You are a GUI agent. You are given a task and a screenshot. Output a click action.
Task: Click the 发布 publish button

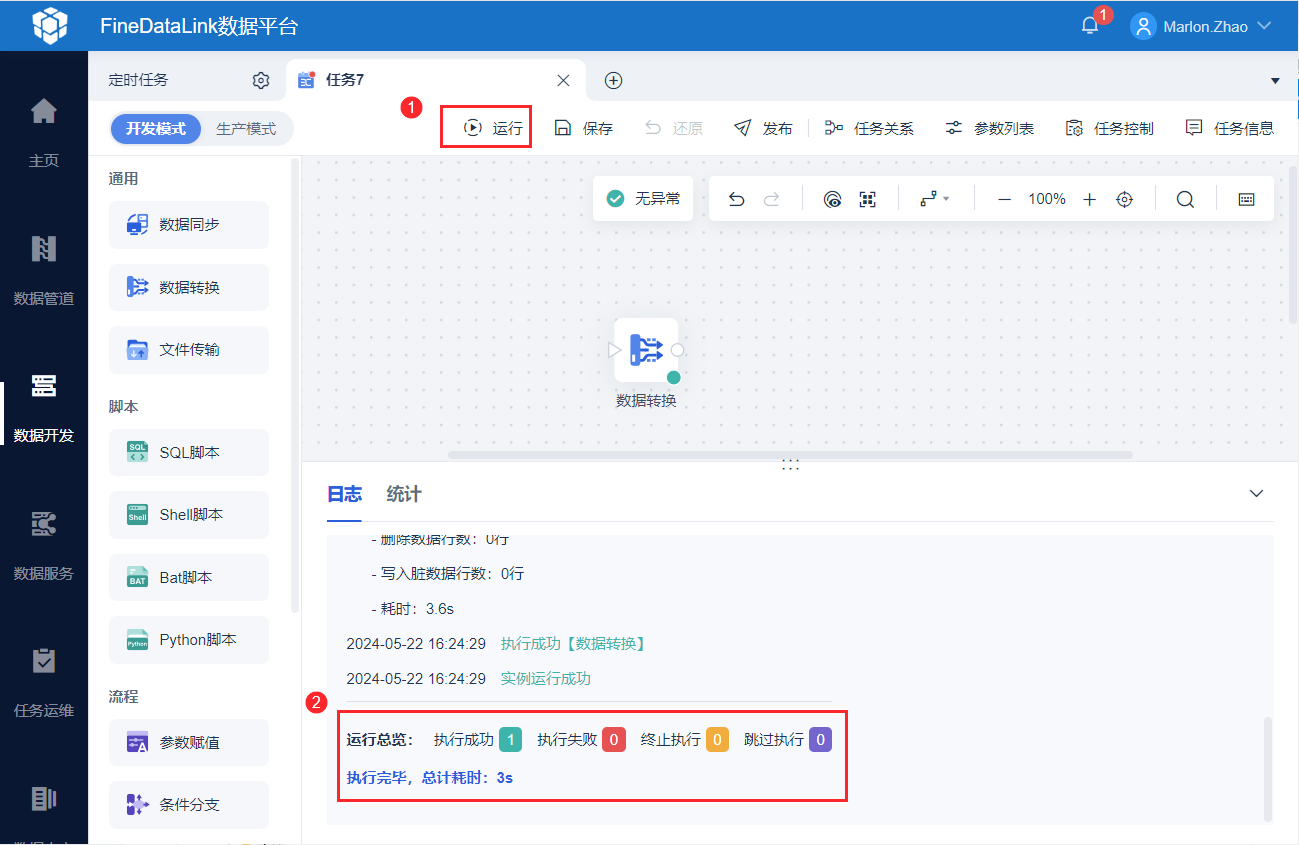pos(763,128)
